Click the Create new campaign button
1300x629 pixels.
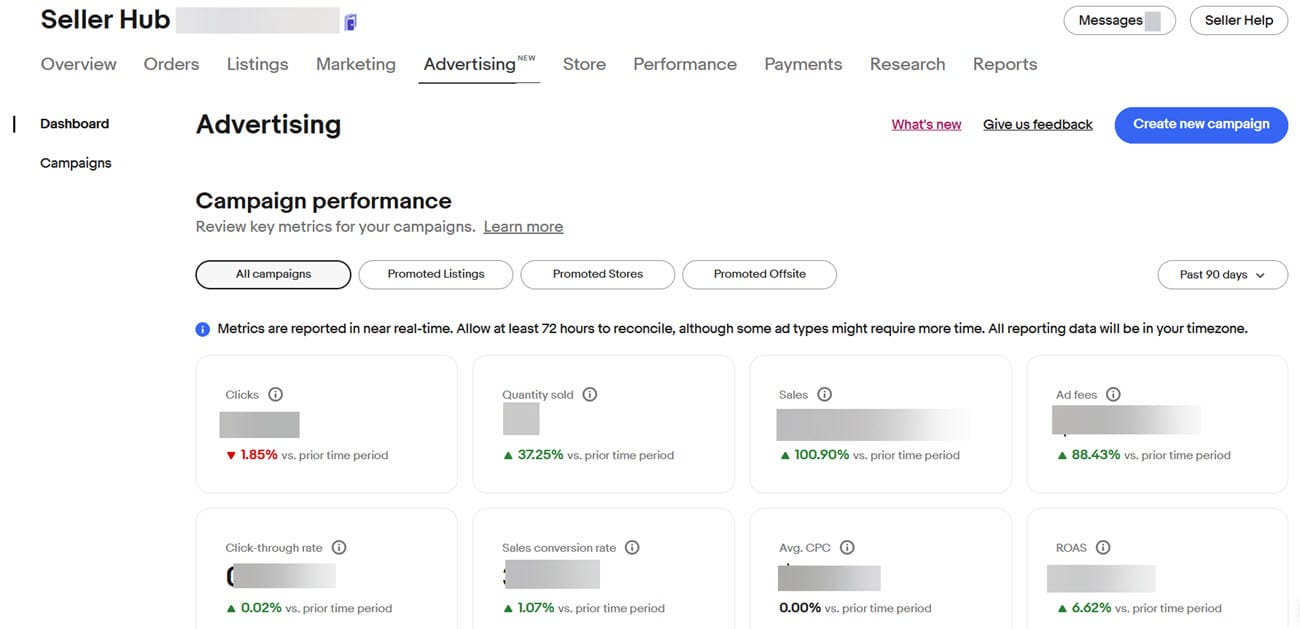[x=1201, y=124]
